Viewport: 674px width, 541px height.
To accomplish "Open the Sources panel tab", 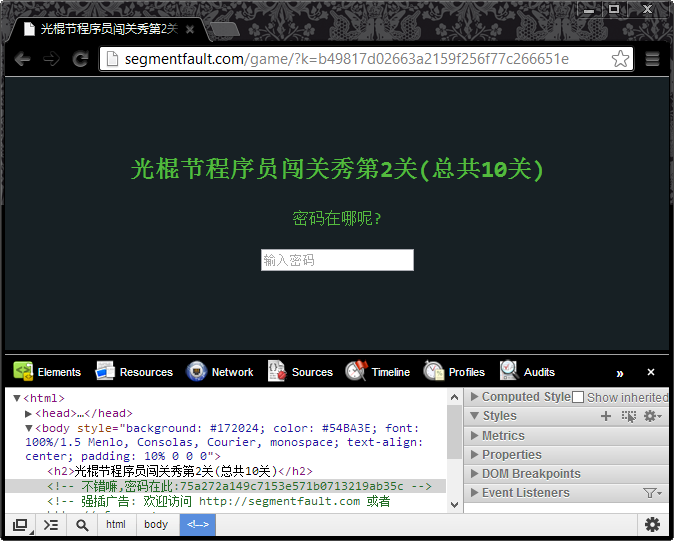I will click(300, 372).
